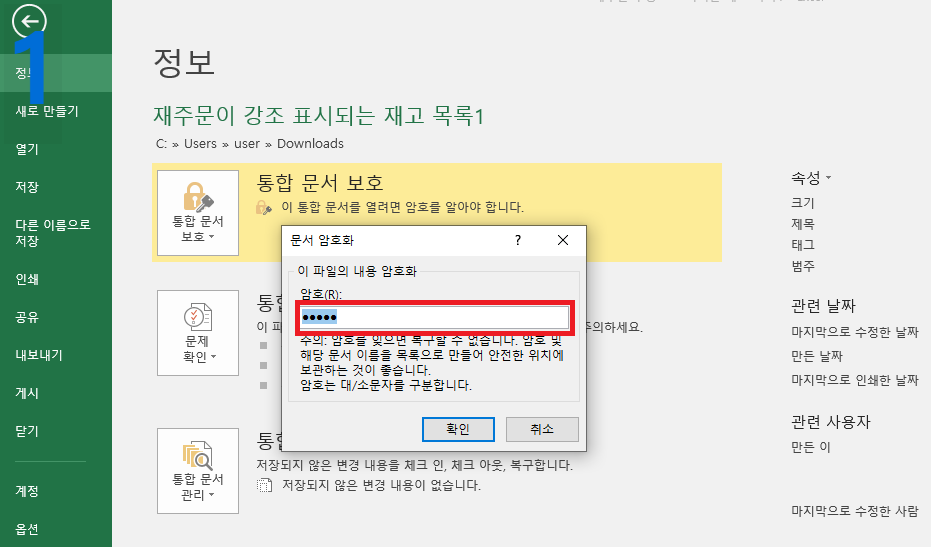Click the 정보 page heading
The height and width of the screenshot is (547, 931).
pos(183,62)
